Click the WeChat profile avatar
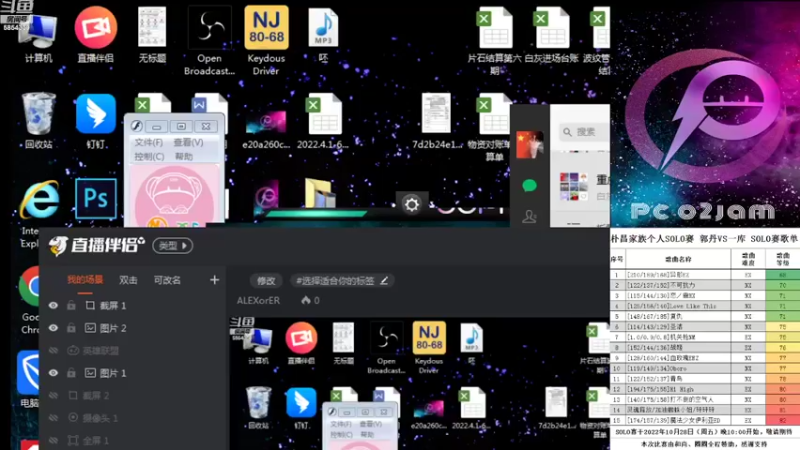Image resolution: width=800 pixels, height=450 pixels. pos(530,144)
